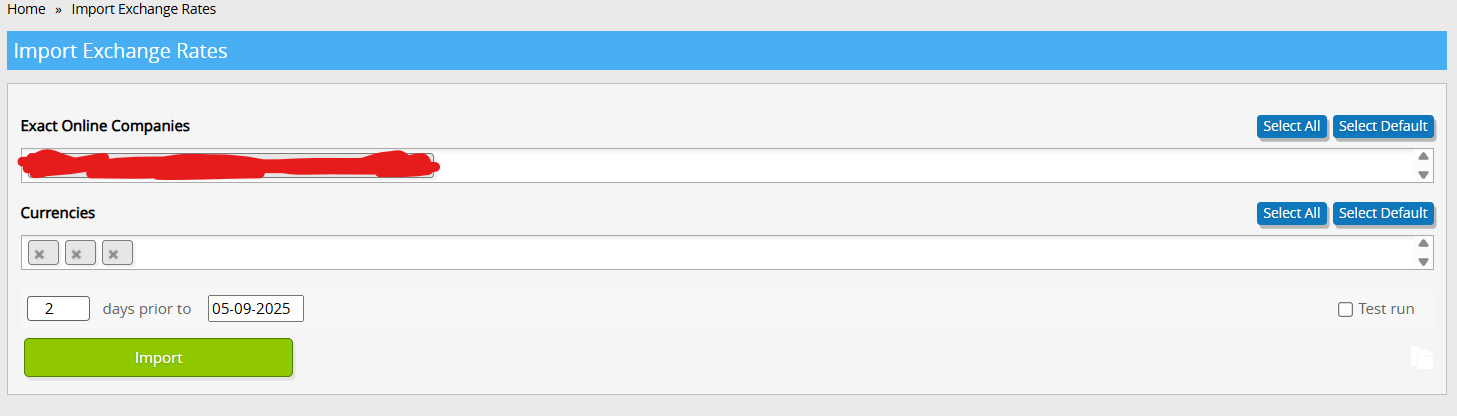Go to Home in the breadcrumb

pos(26,9)
